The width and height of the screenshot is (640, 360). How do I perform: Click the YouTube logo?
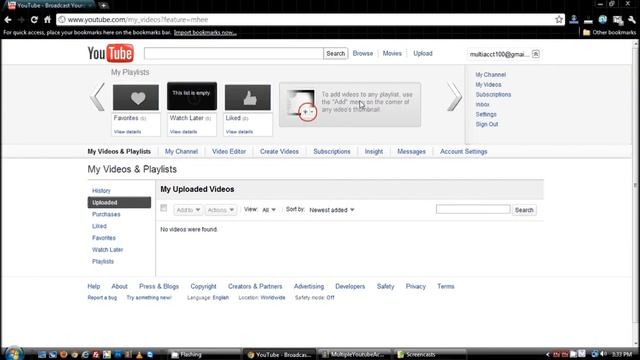pyautogui.click(x=111, y=53)
